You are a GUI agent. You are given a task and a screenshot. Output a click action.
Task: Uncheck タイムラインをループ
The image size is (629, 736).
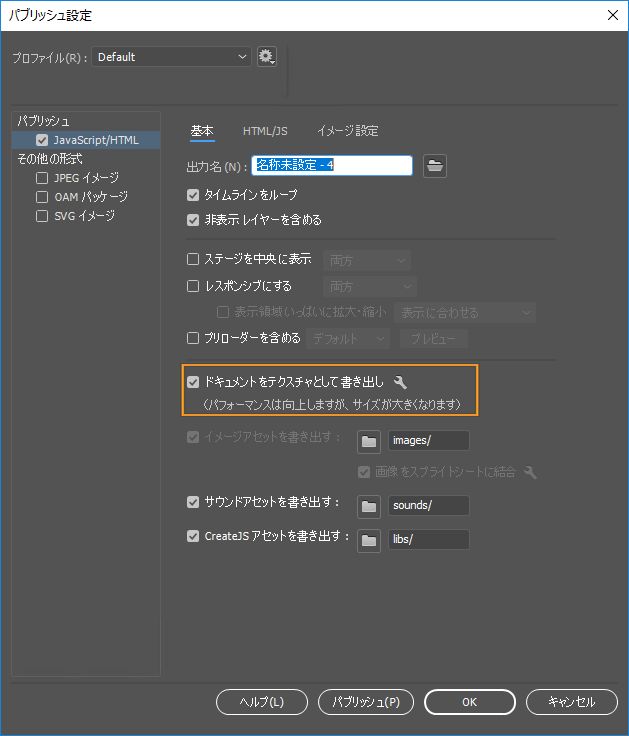(x=193, y=195)
